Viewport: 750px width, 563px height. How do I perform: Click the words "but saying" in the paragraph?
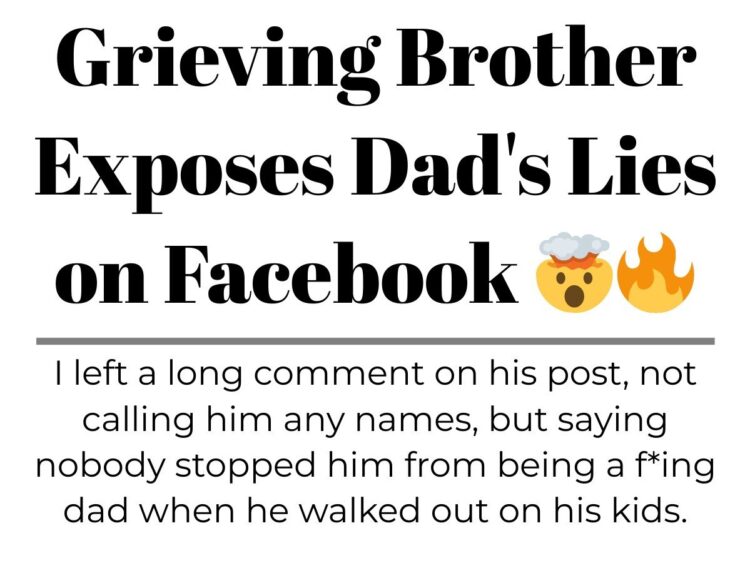(578, 423)
